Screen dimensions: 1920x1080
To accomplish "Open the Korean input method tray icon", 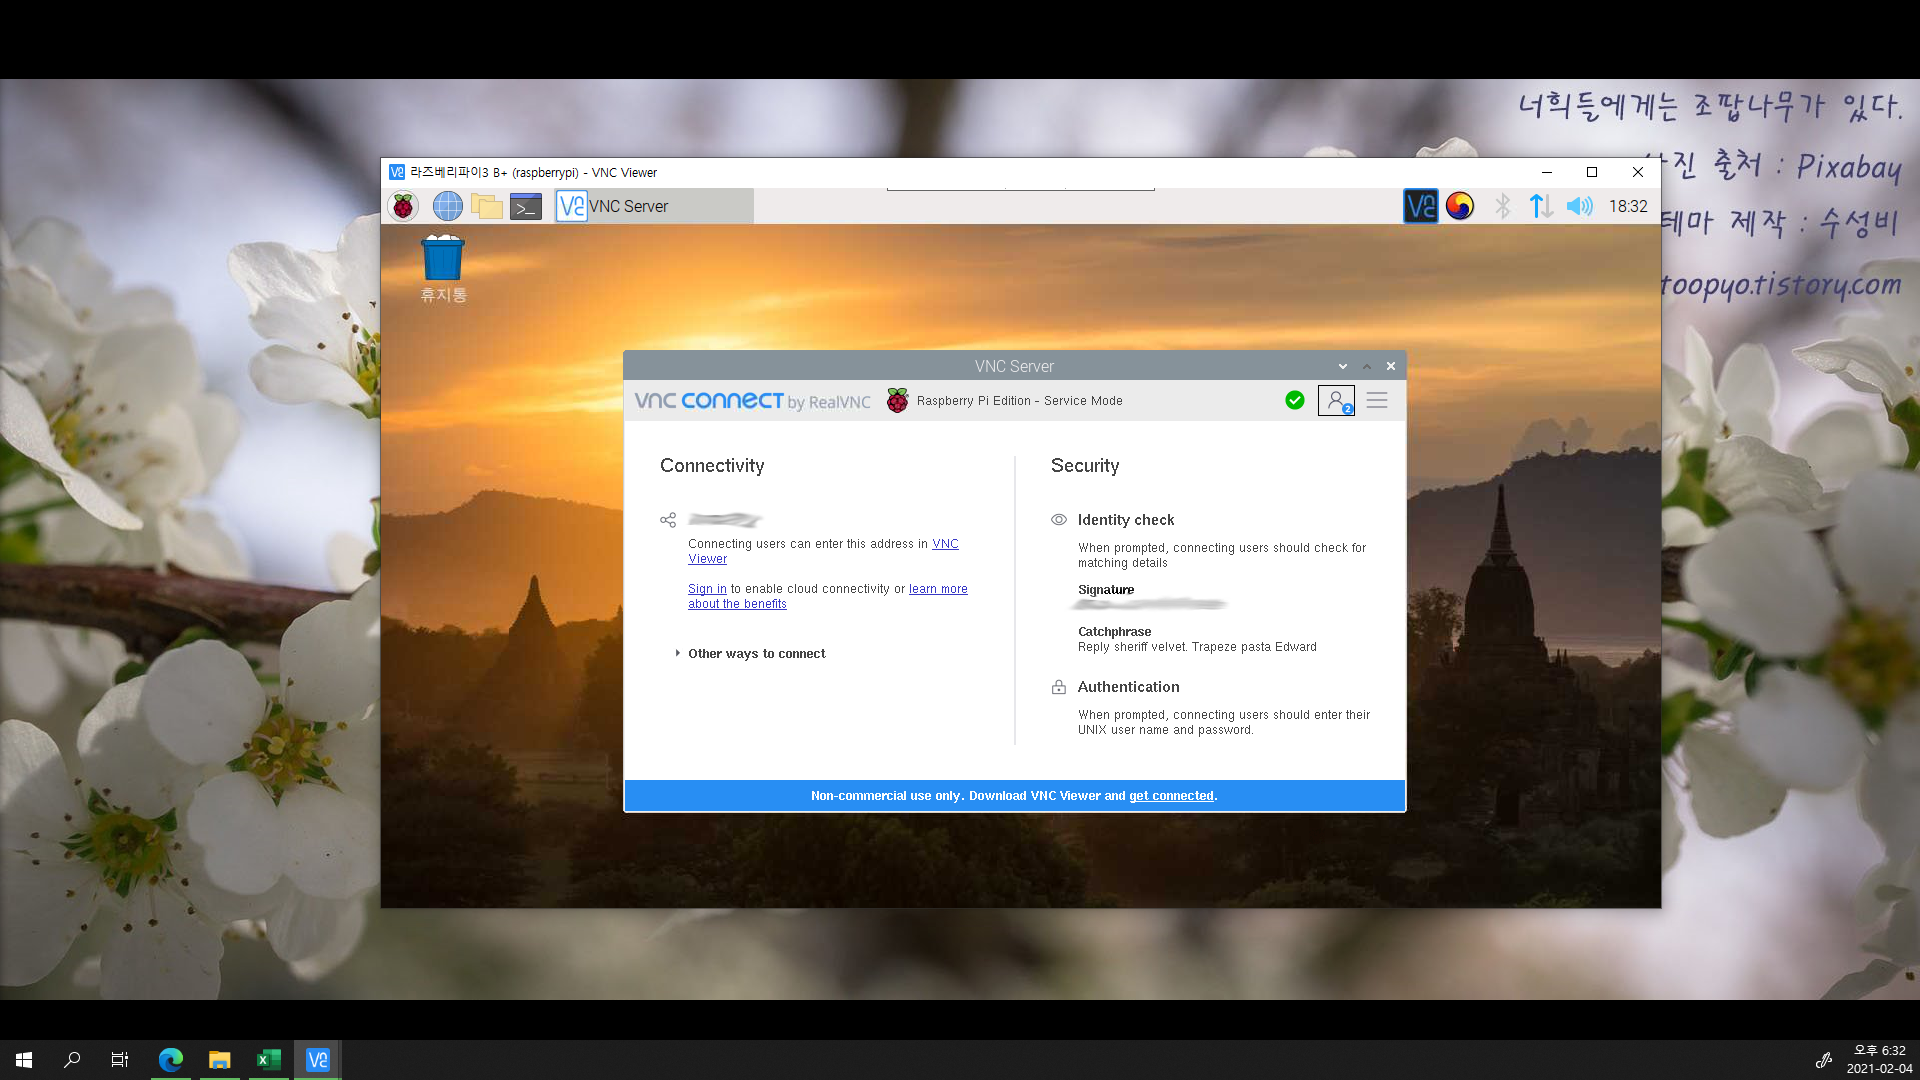I will (1460, 206).
